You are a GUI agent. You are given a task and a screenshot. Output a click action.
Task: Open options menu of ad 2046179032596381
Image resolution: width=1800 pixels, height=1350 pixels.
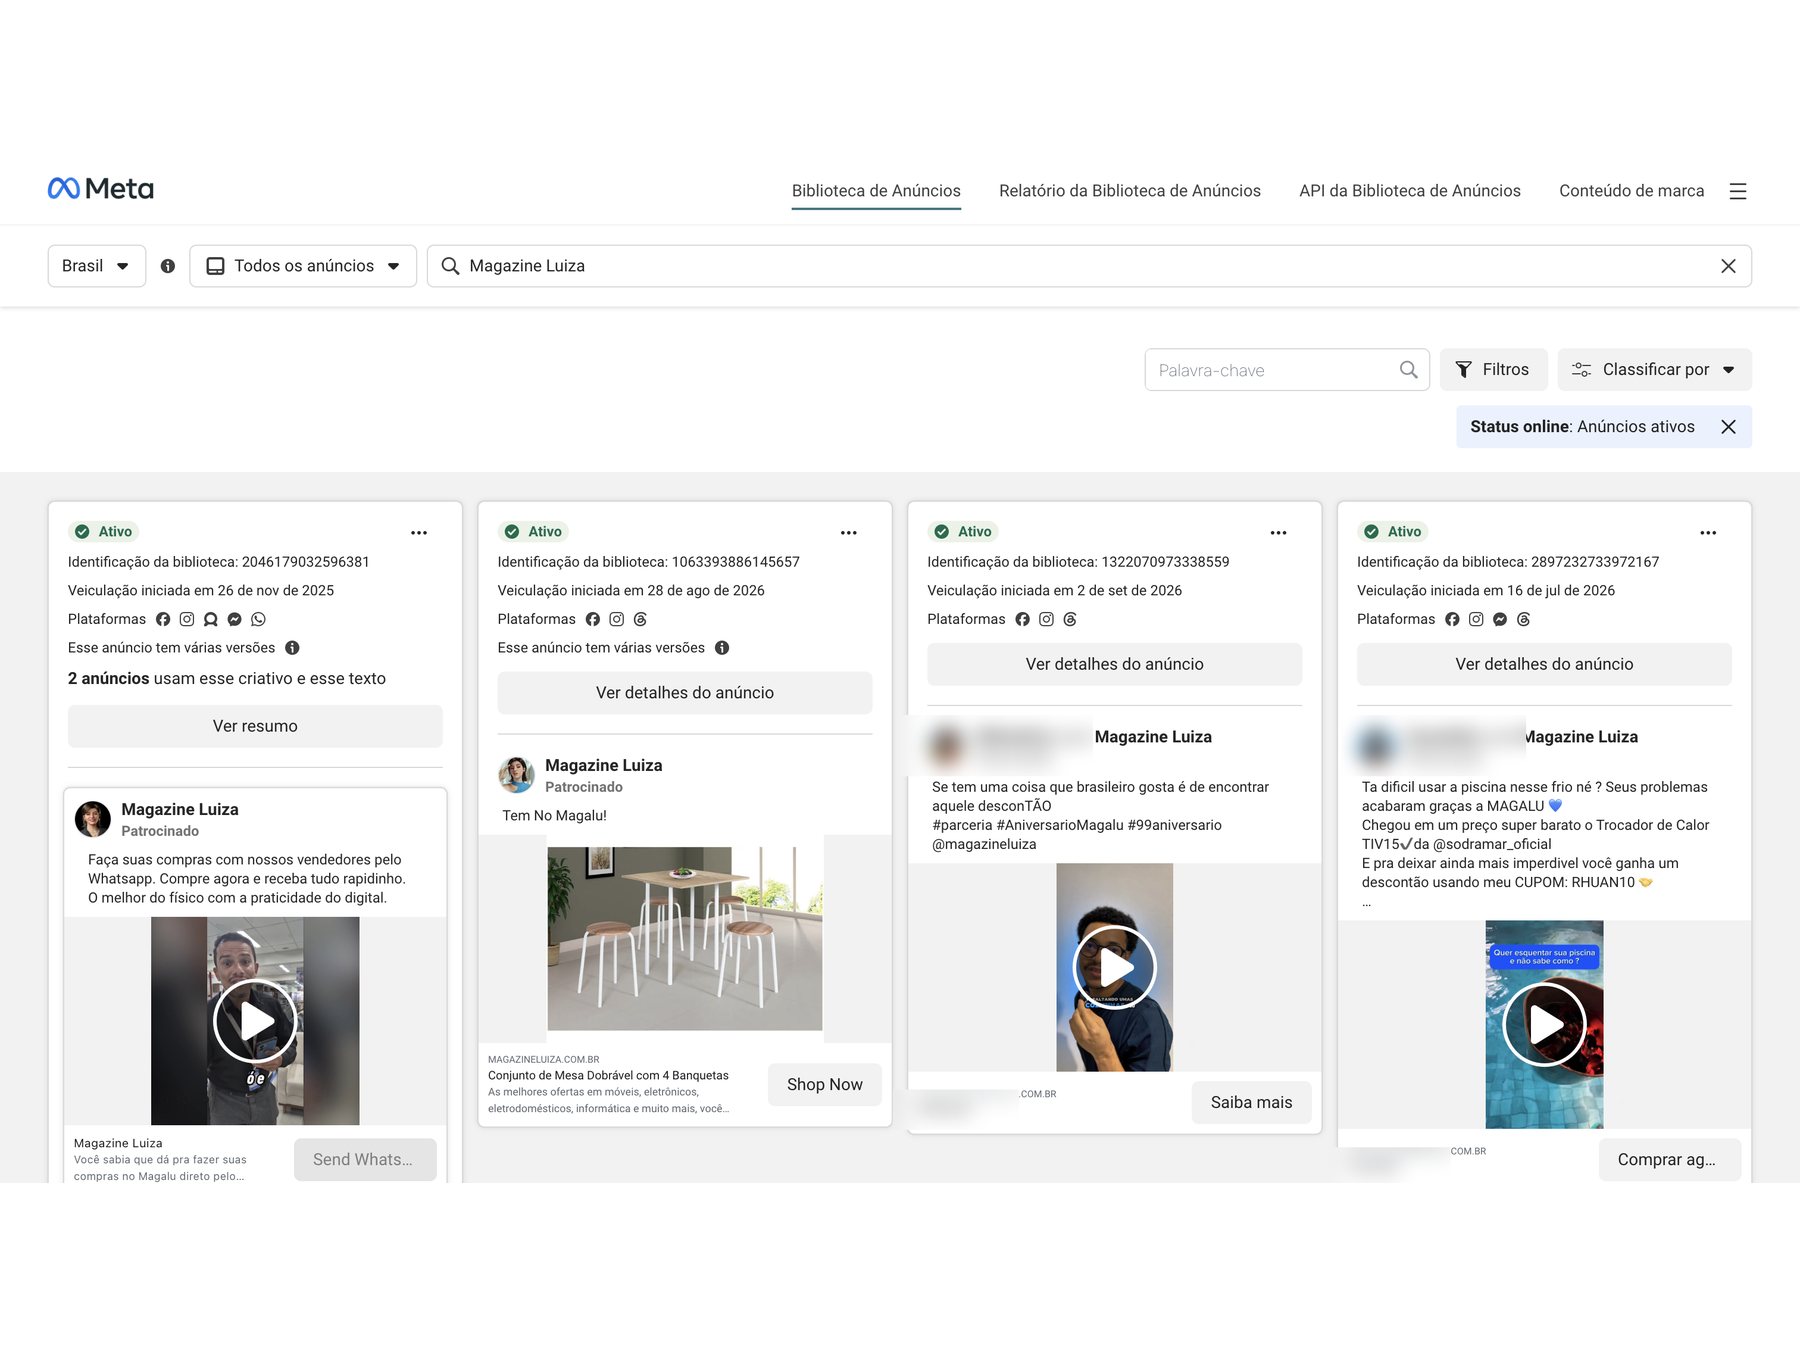coord(419,533)
